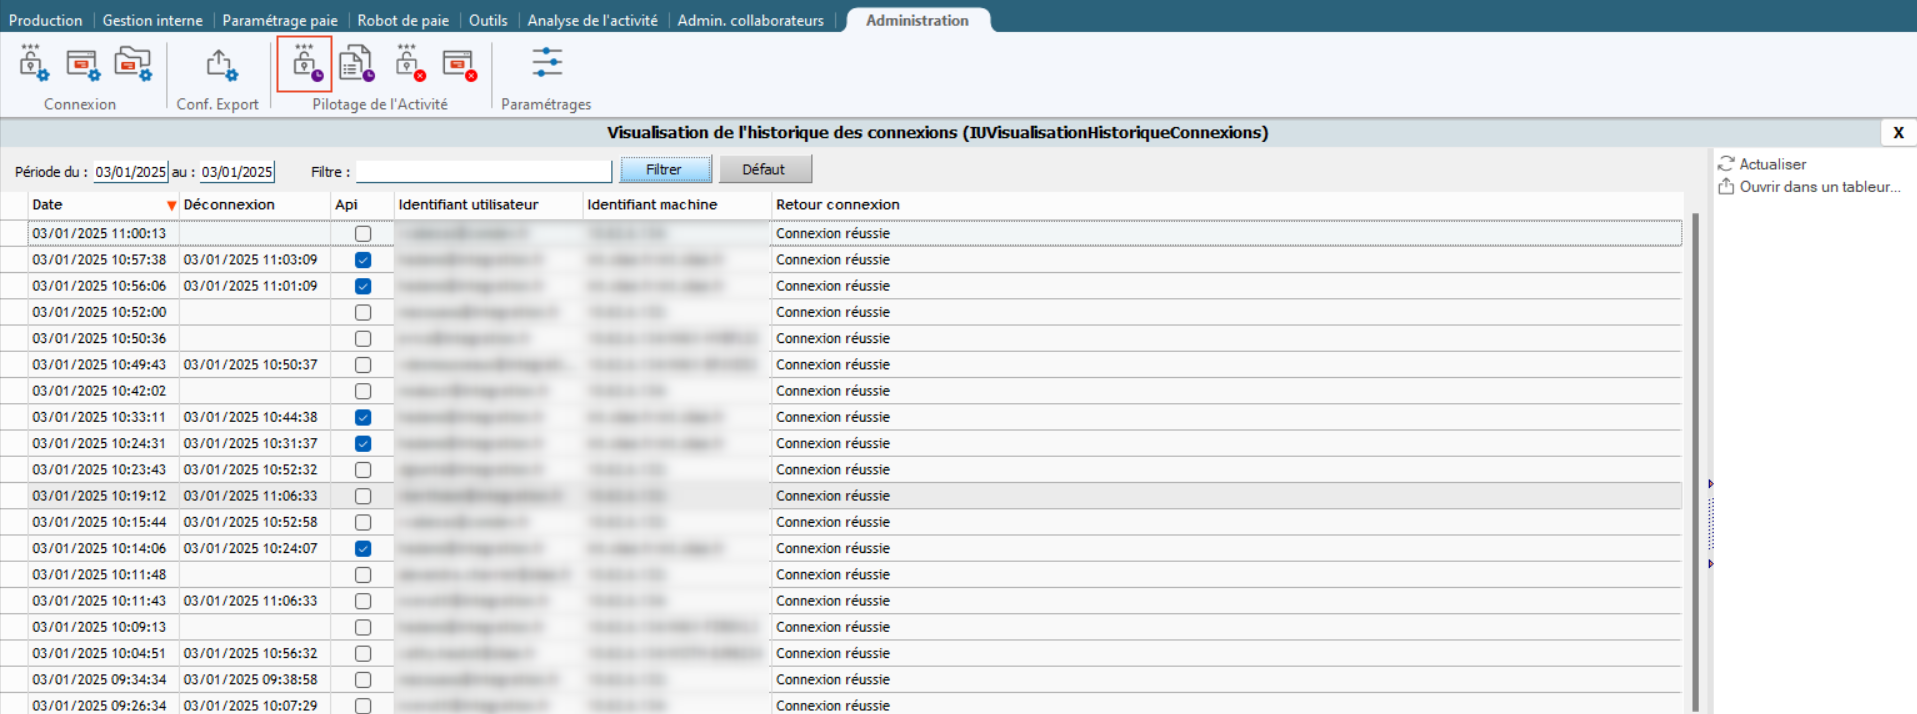Collapse side panel using upper splitter arrow

(1710, 484)
